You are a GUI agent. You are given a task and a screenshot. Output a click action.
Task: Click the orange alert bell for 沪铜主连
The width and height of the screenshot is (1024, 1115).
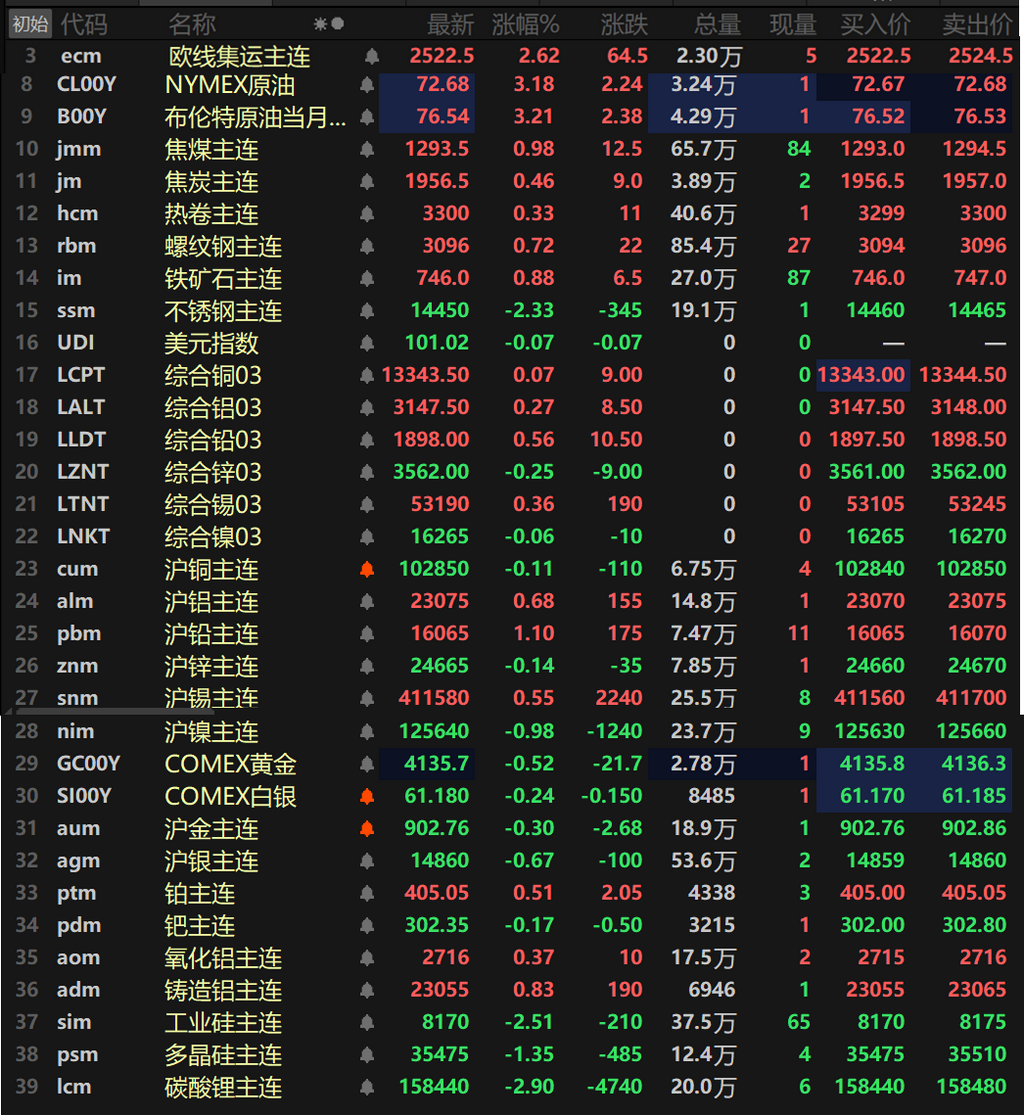pyautogui.click(x=367, y=569)
